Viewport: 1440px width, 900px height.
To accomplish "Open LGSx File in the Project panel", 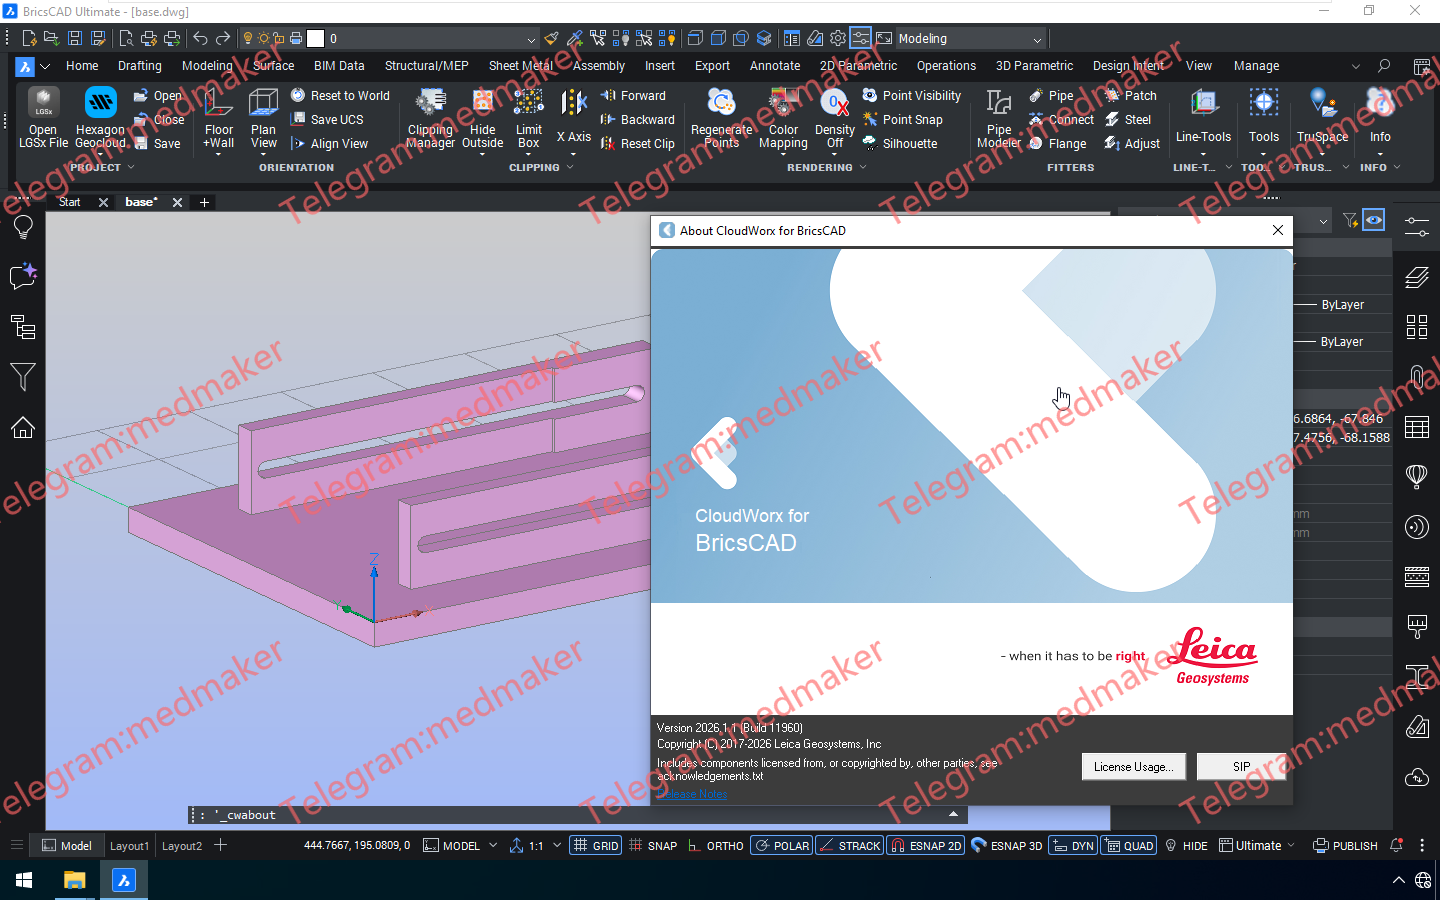I will coord(43,118).
